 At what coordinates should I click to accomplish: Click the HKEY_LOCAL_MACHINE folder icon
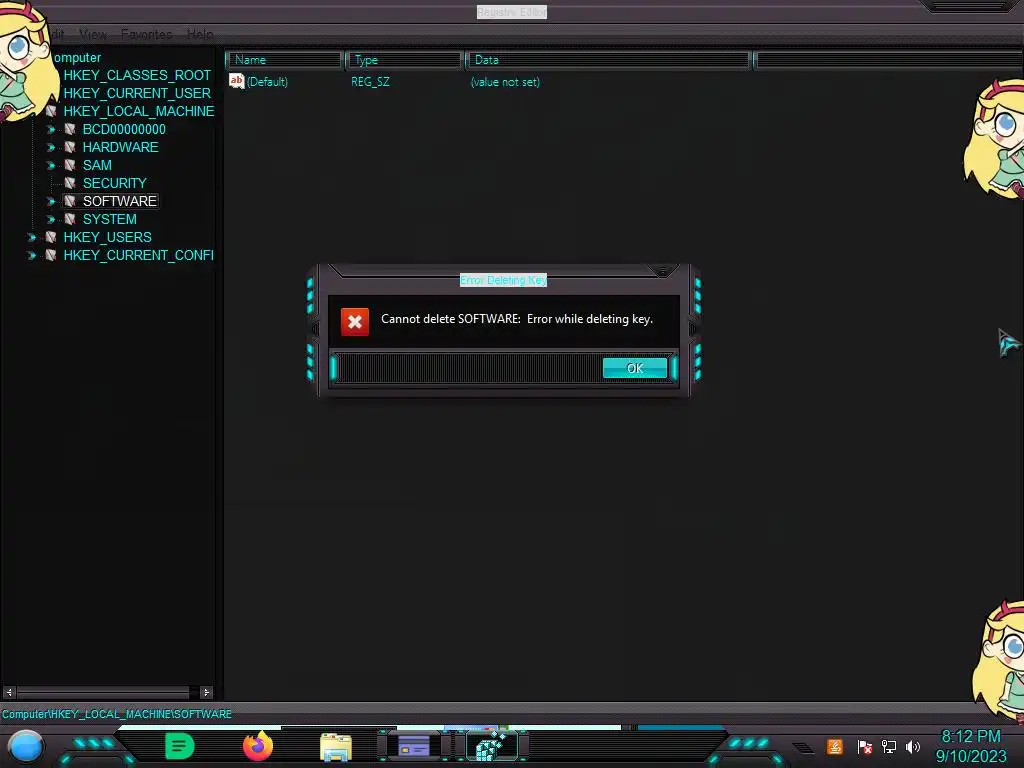pyautogui.click(x=50, y=111)
